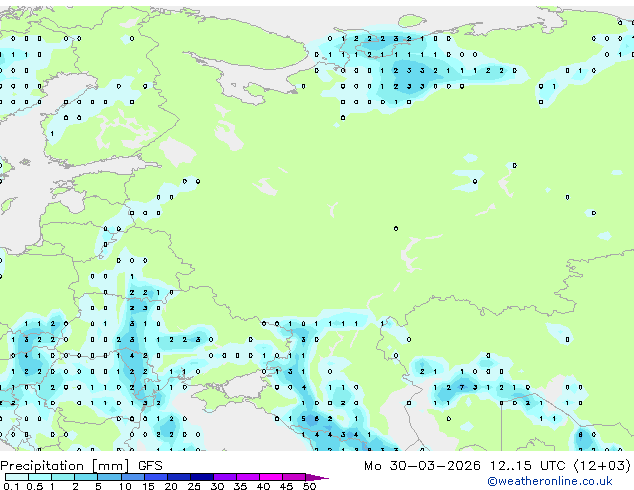Click the 0.5 legend scale label
Viewport: 634px width, 490px height.
coord(34,486)
